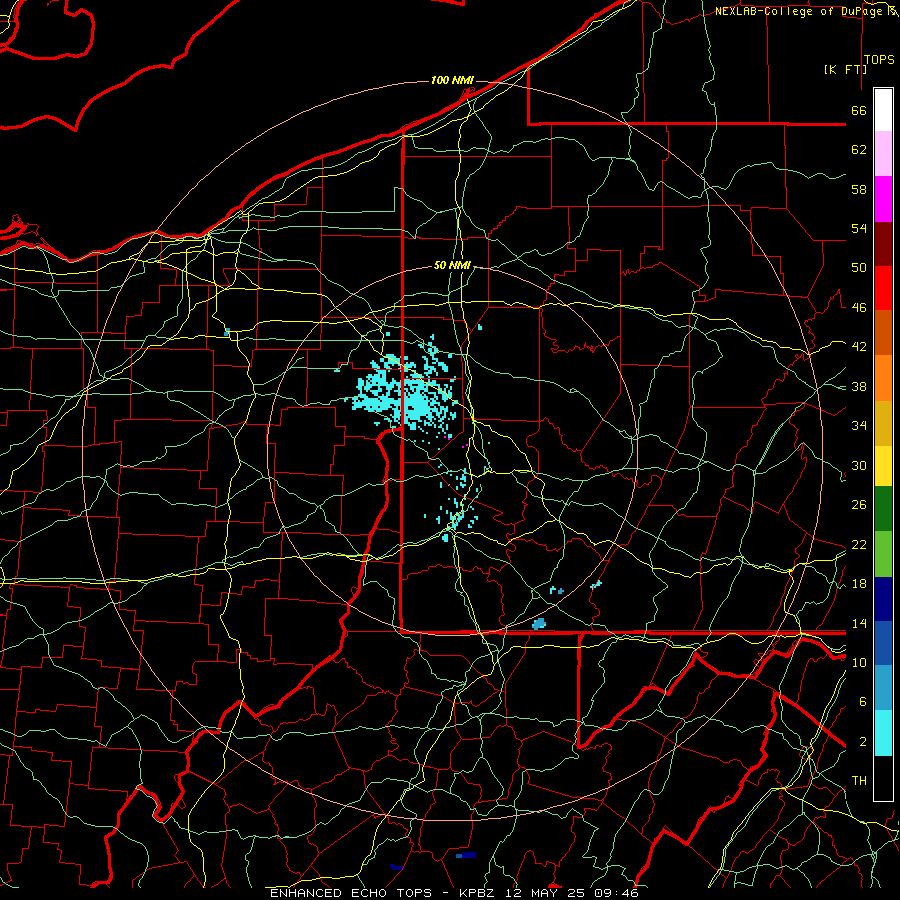Click the dark blue echo at the bottom of the map
The height and width of the screenshot is (900, 900).
click(x=466, y=855)
